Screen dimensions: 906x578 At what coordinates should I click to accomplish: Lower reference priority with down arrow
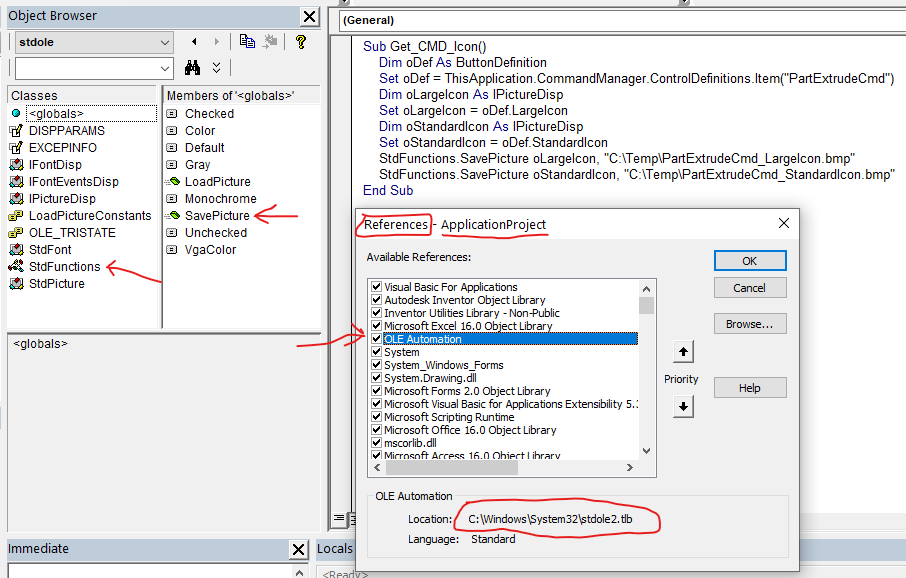point(682,407)
